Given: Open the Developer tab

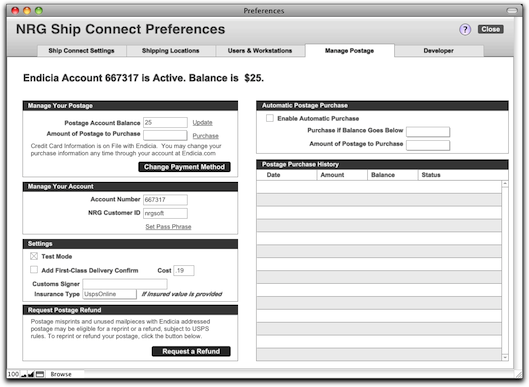Looking at the screenshot, I should [439, 51].
